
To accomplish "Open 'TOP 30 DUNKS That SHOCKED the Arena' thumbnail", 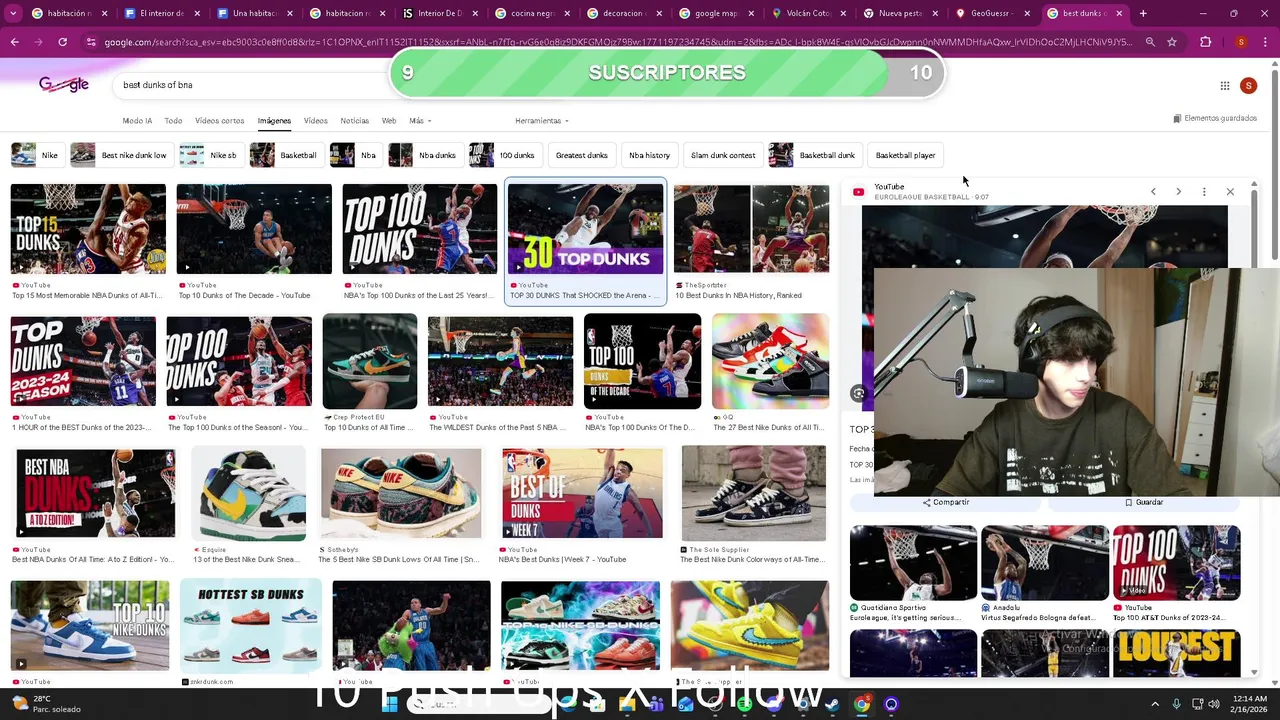I will (585, 229).
